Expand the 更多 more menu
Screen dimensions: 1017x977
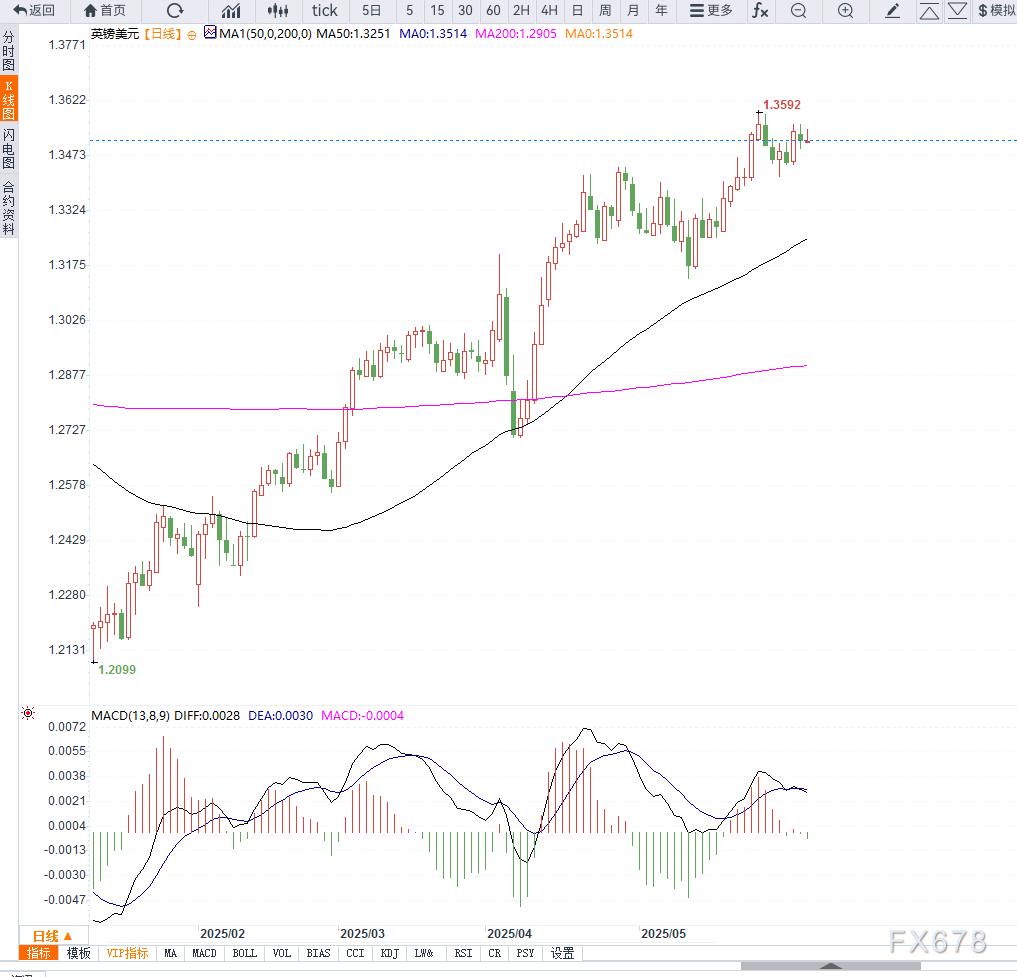711,11
